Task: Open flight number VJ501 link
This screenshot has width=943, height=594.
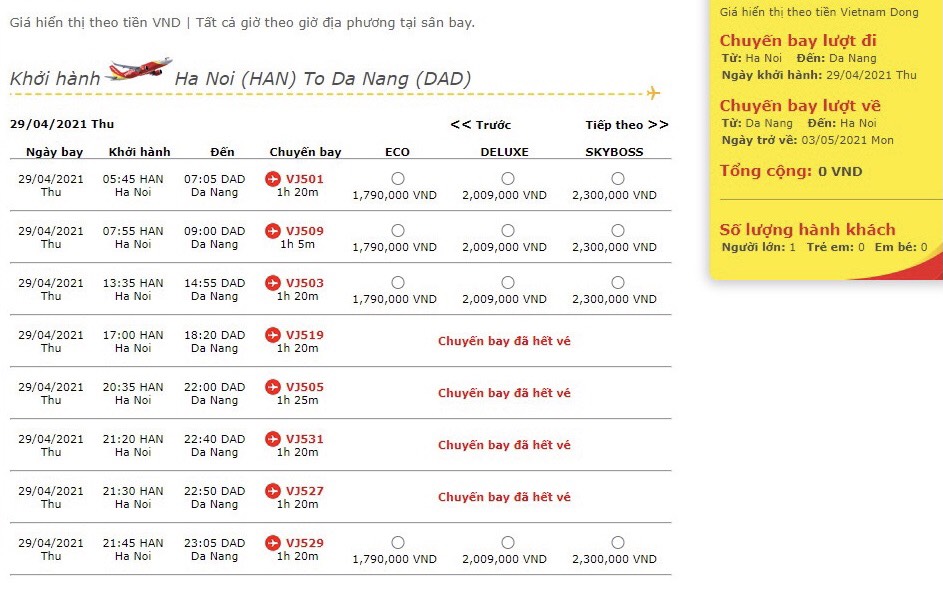Action: pyautogui.click(x=304, y=179)
